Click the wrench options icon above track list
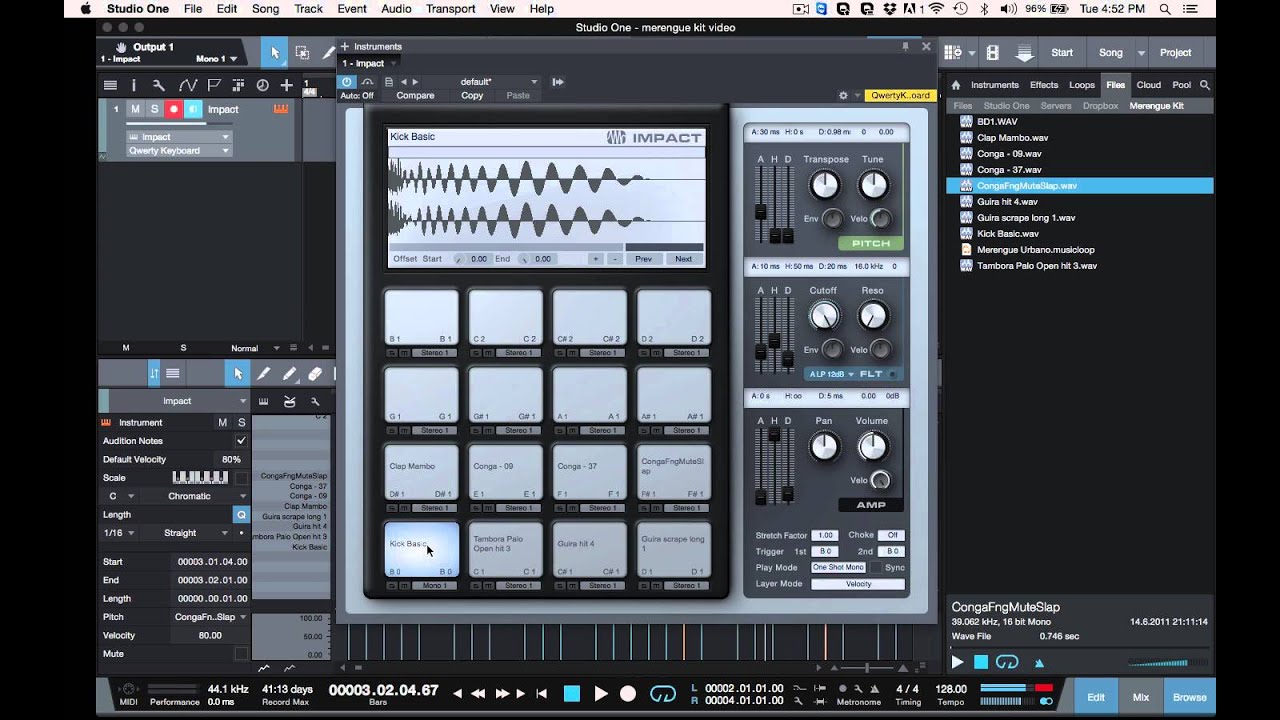Viewport: 1280px width, 720px height. pyautogui.click(x=159, y=85)
